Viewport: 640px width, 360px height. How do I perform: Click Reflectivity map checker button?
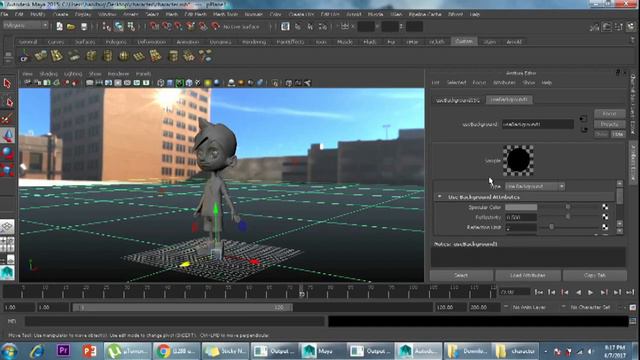[605, 217]
